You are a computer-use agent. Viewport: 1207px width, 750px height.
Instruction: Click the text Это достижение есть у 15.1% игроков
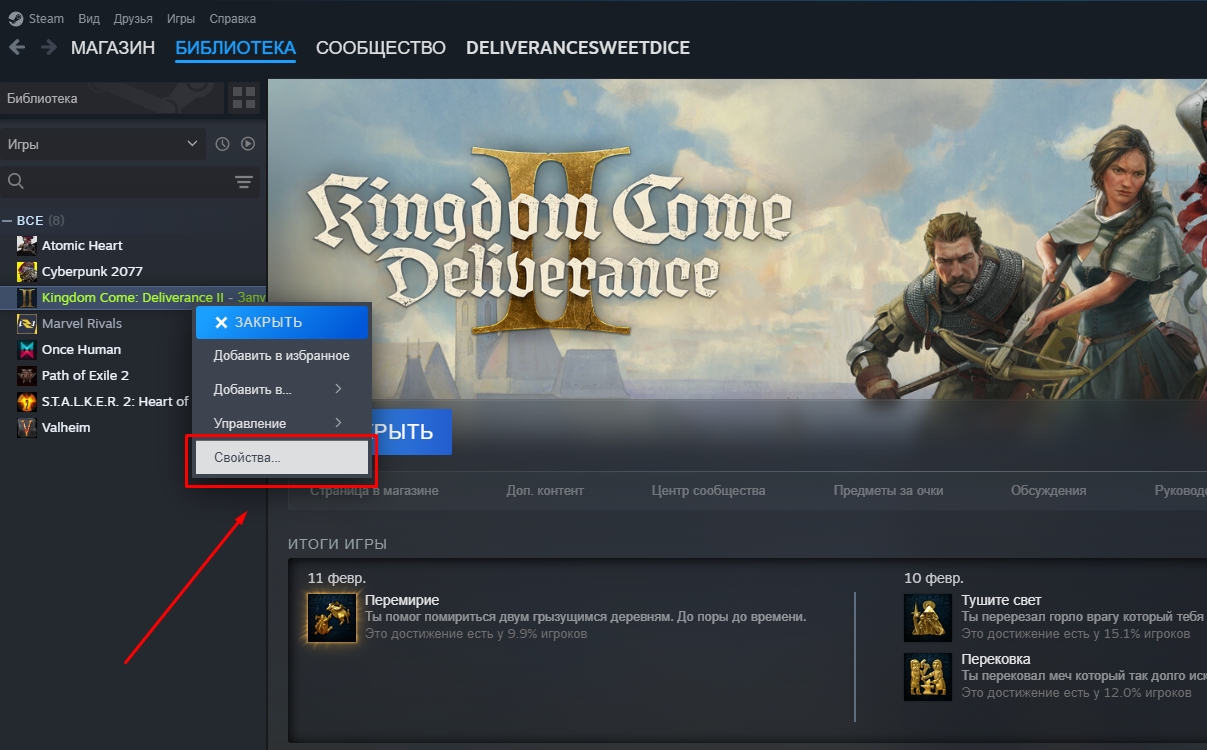pos(1076,633)
